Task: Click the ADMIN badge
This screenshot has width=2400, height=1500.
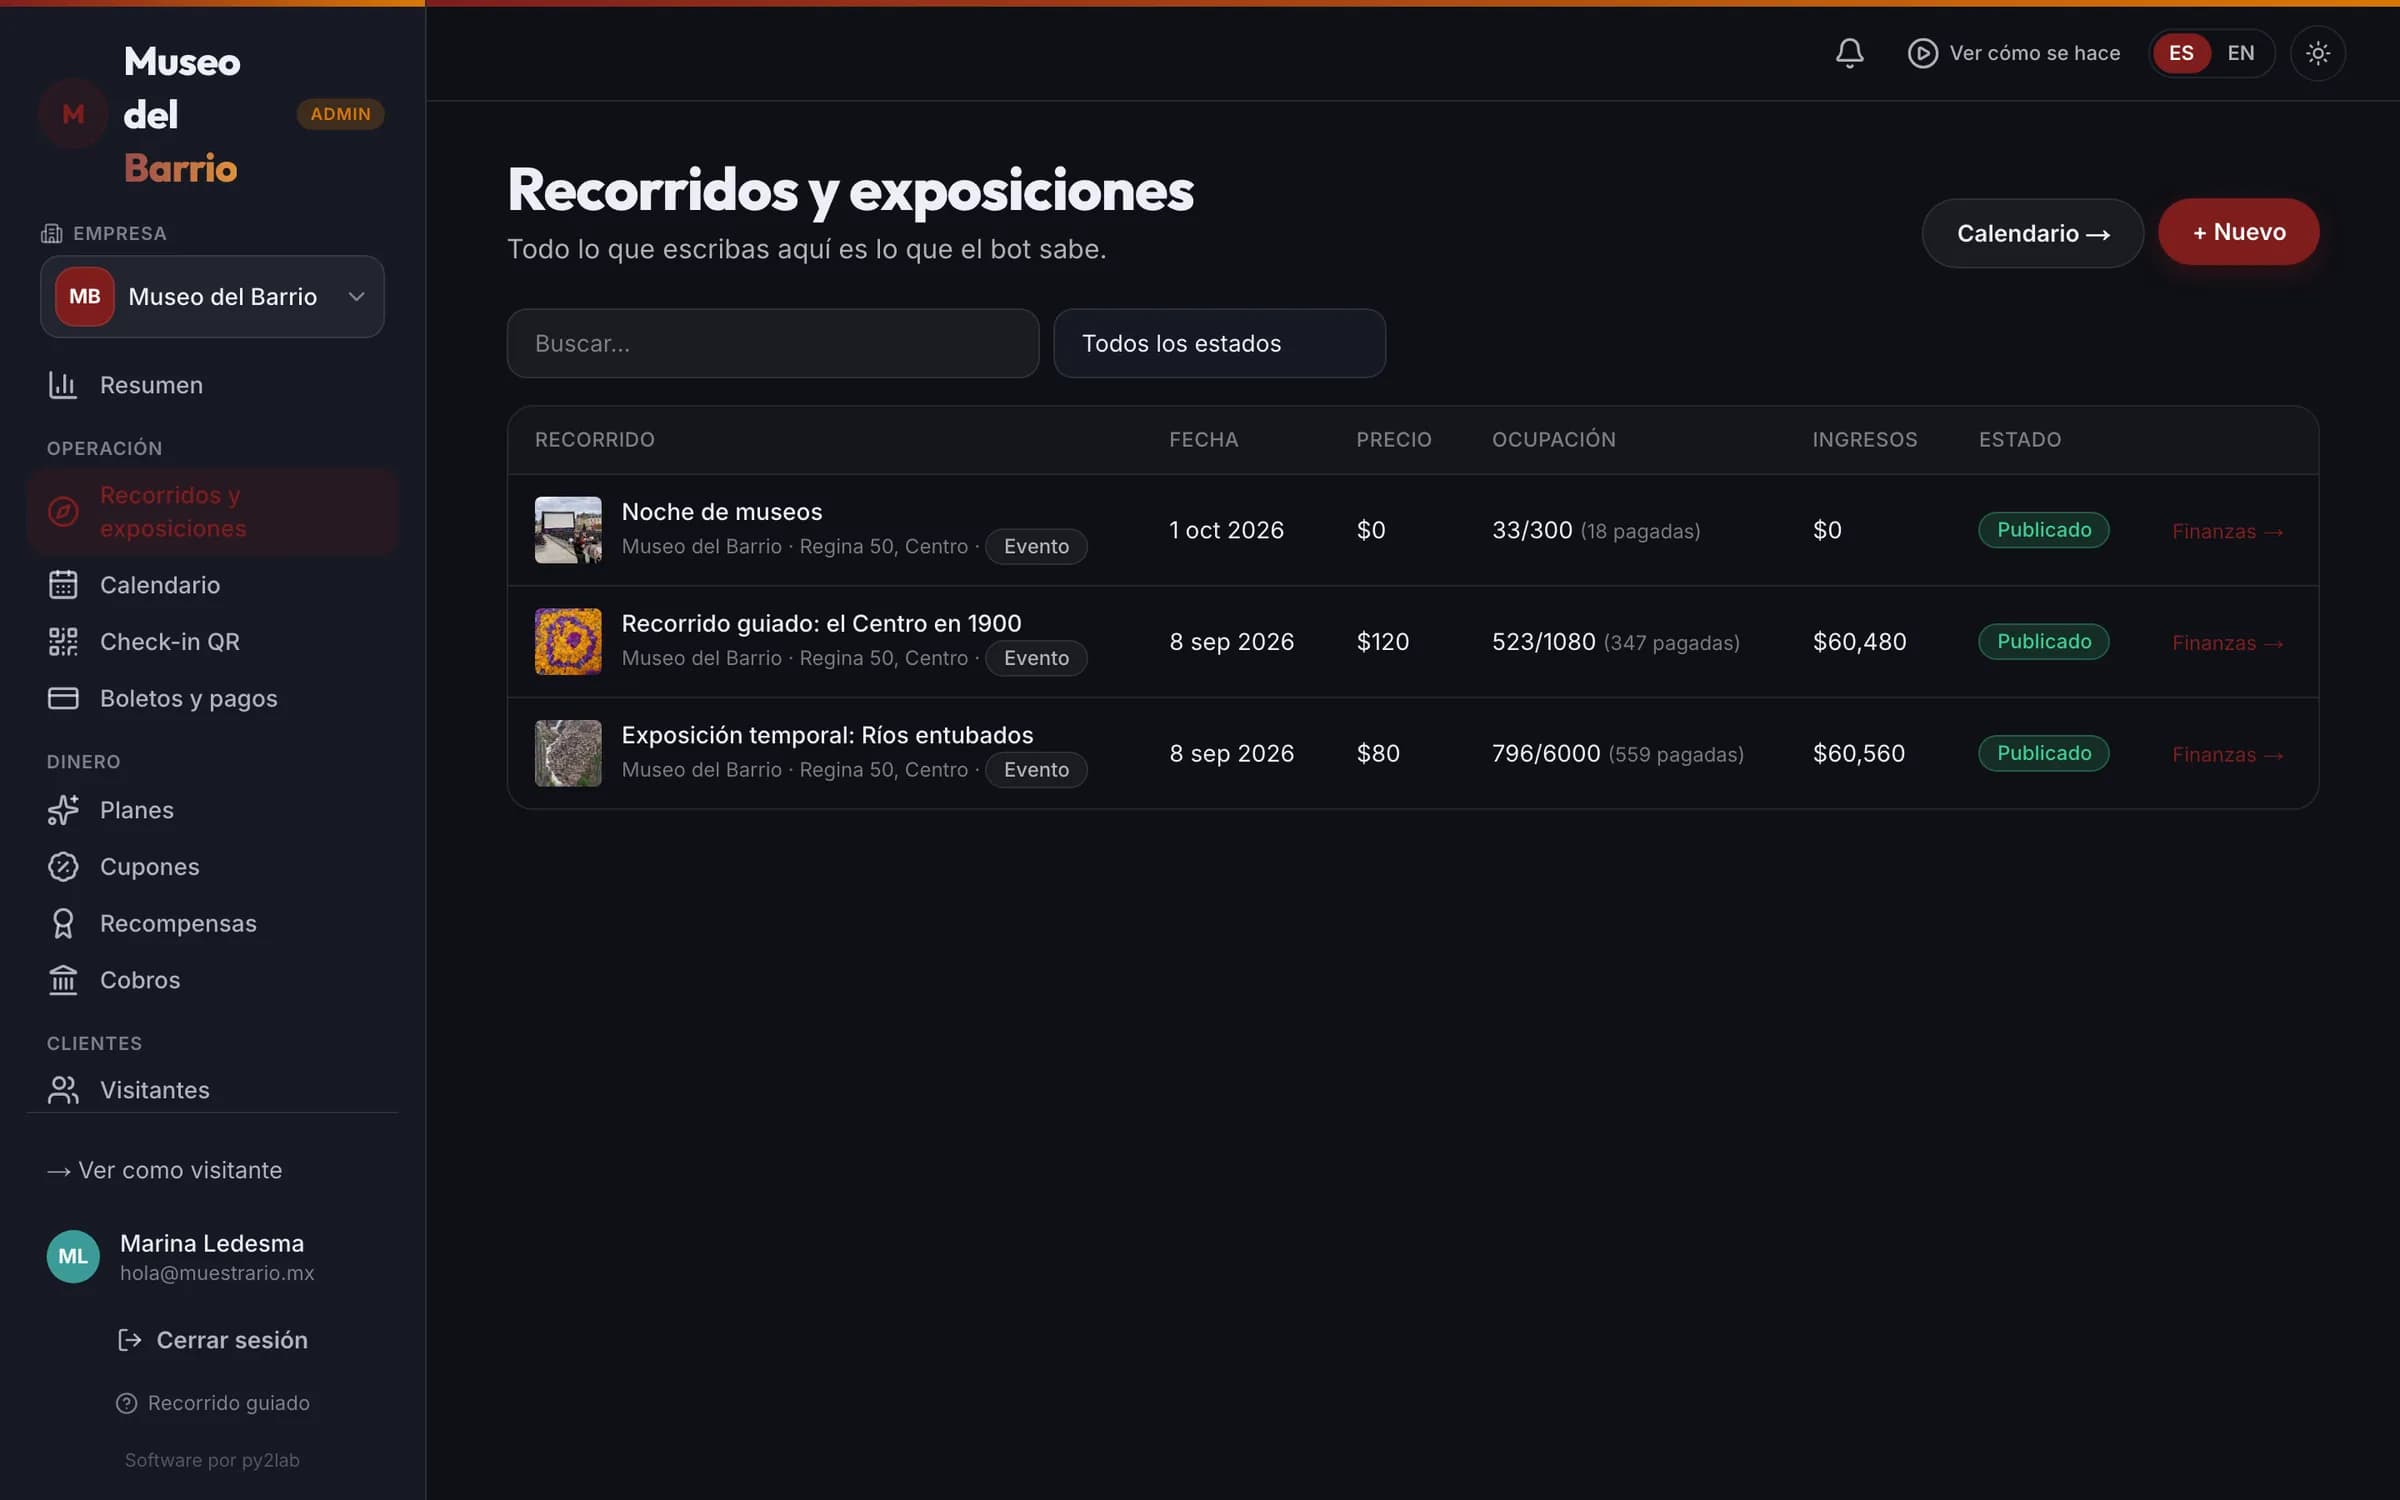Action: pos(340,114)
